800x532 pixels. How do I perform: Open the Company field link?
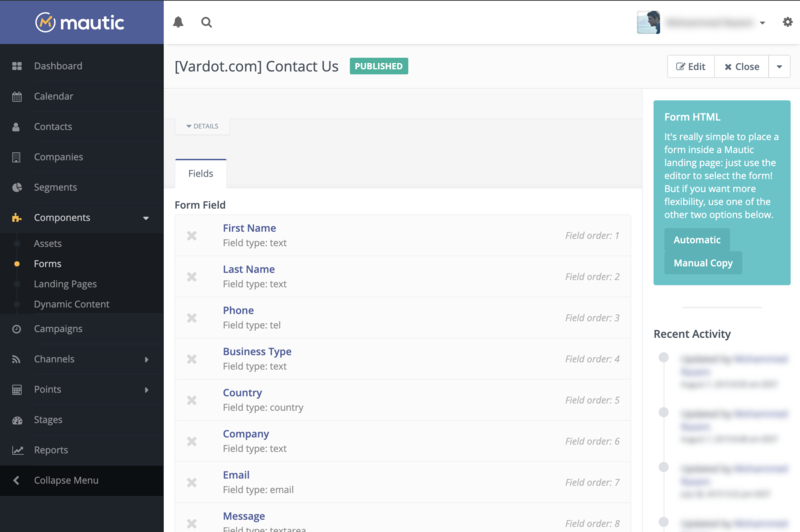pos(246,434)
